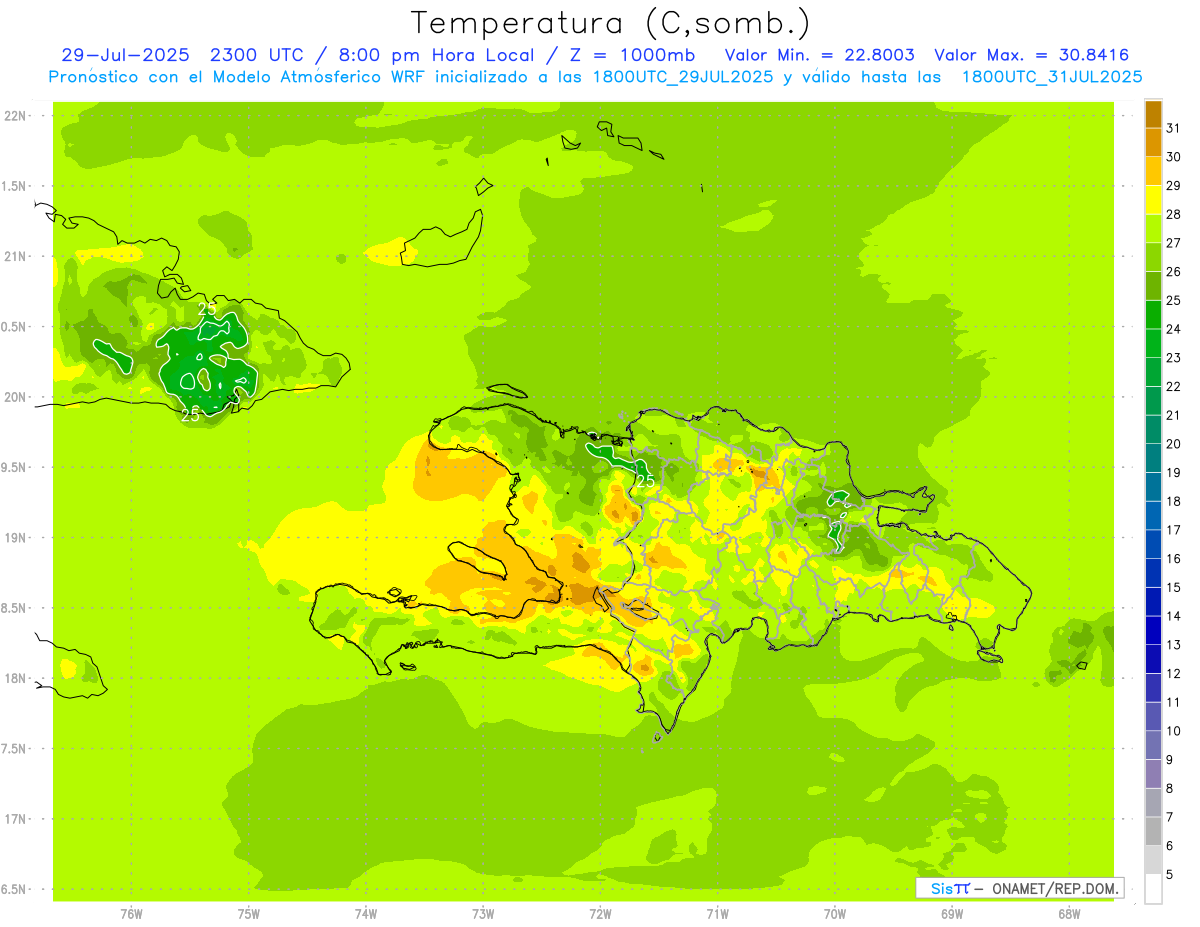The width and height of the screenshot is (1200, 927).
Task: Click legend value 26
Action: point(1174,272)
